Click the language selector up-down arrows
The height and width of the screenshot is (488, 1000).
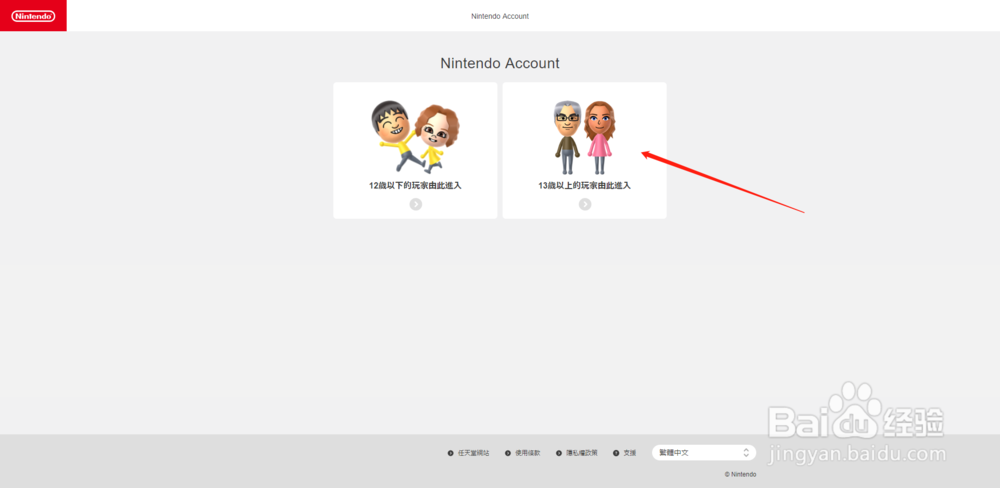pyautogui.click(x=746, y=453)
